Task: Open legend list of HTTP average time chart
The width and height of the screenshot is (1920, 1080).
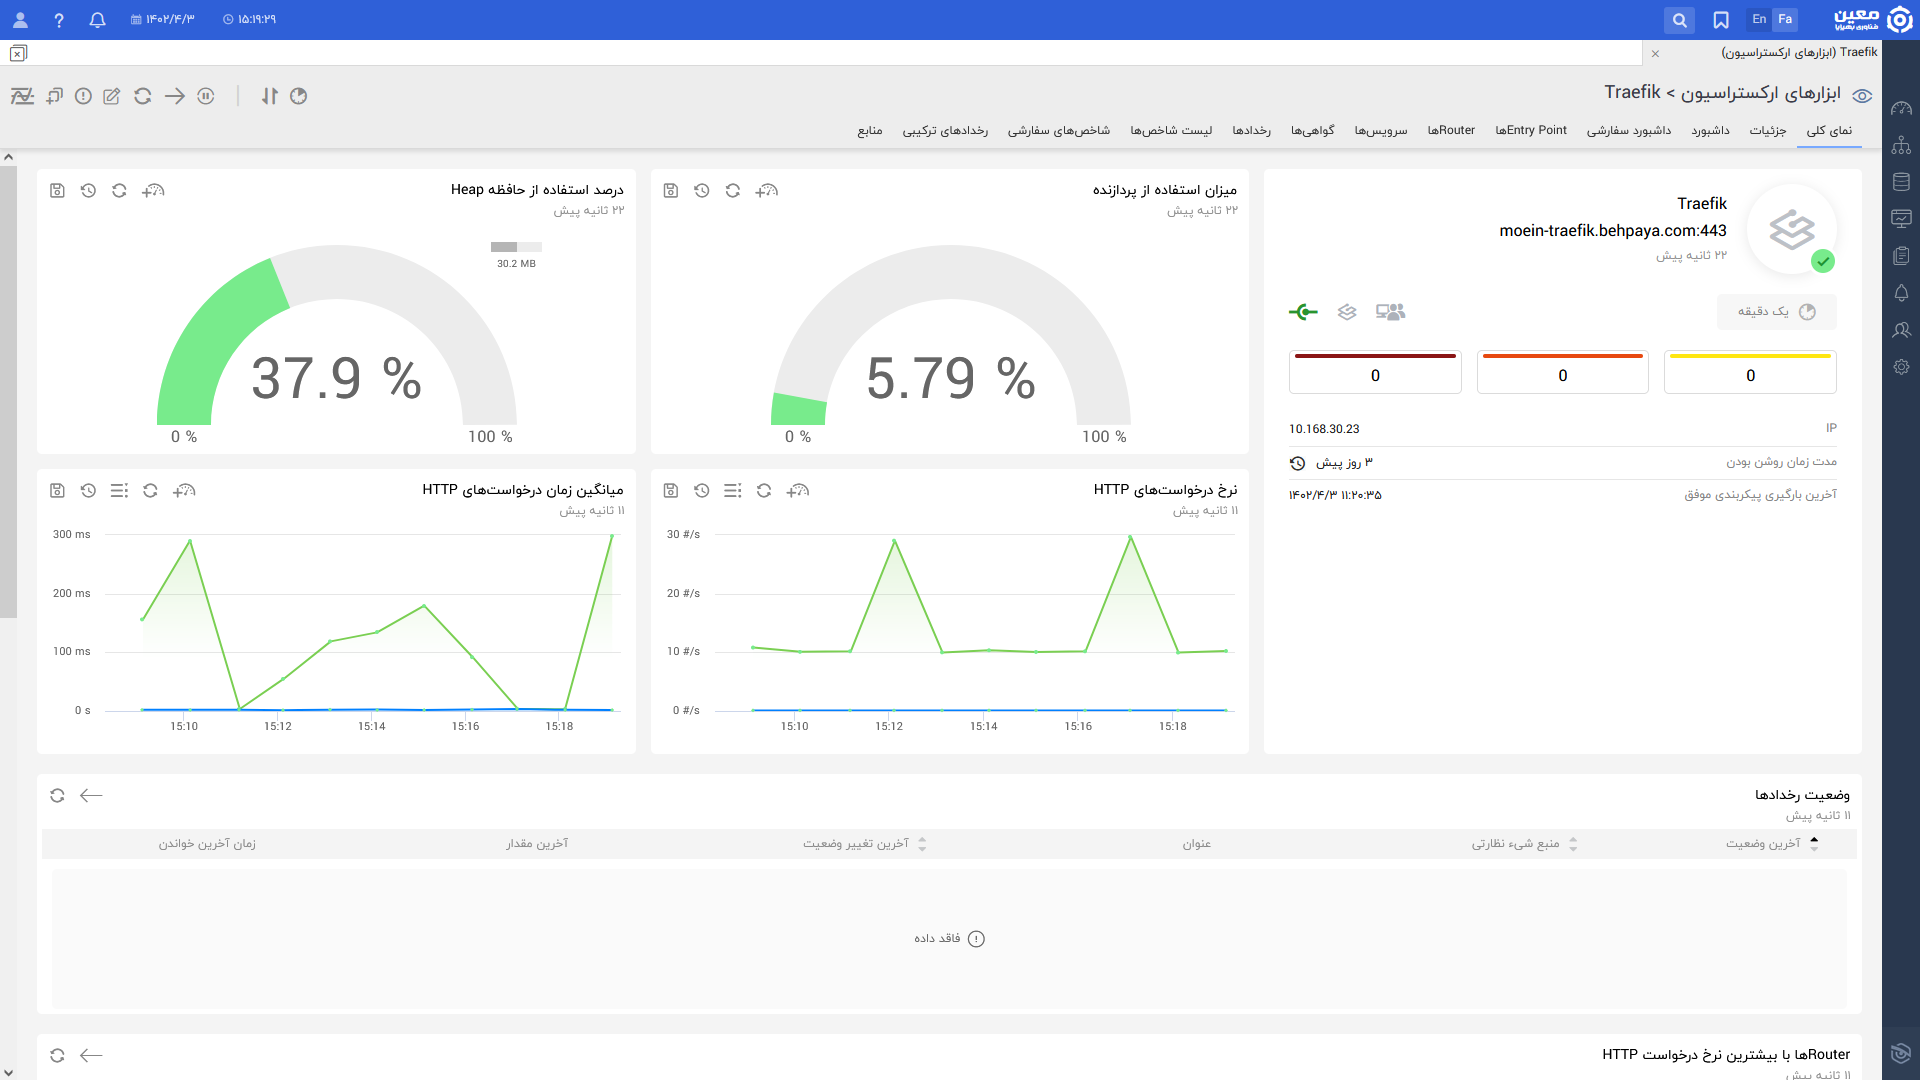Action: (x=119, y=490)
